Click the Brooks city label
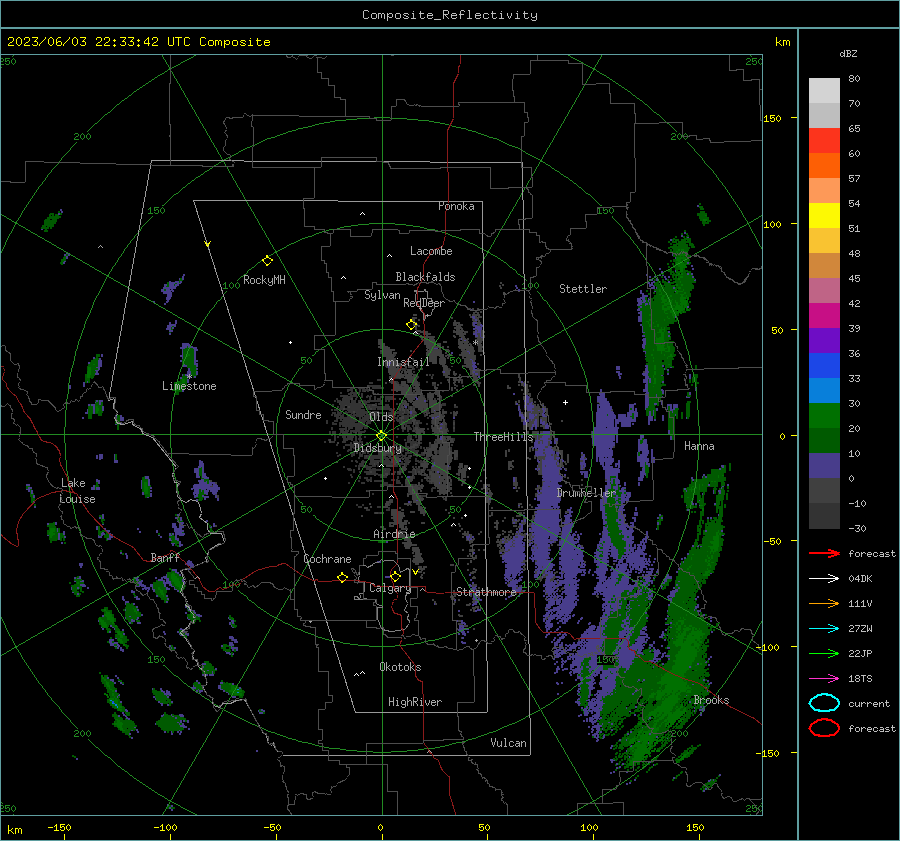This screenshot has width=900, height=841. pyautogui.click(x=711, y=700)
